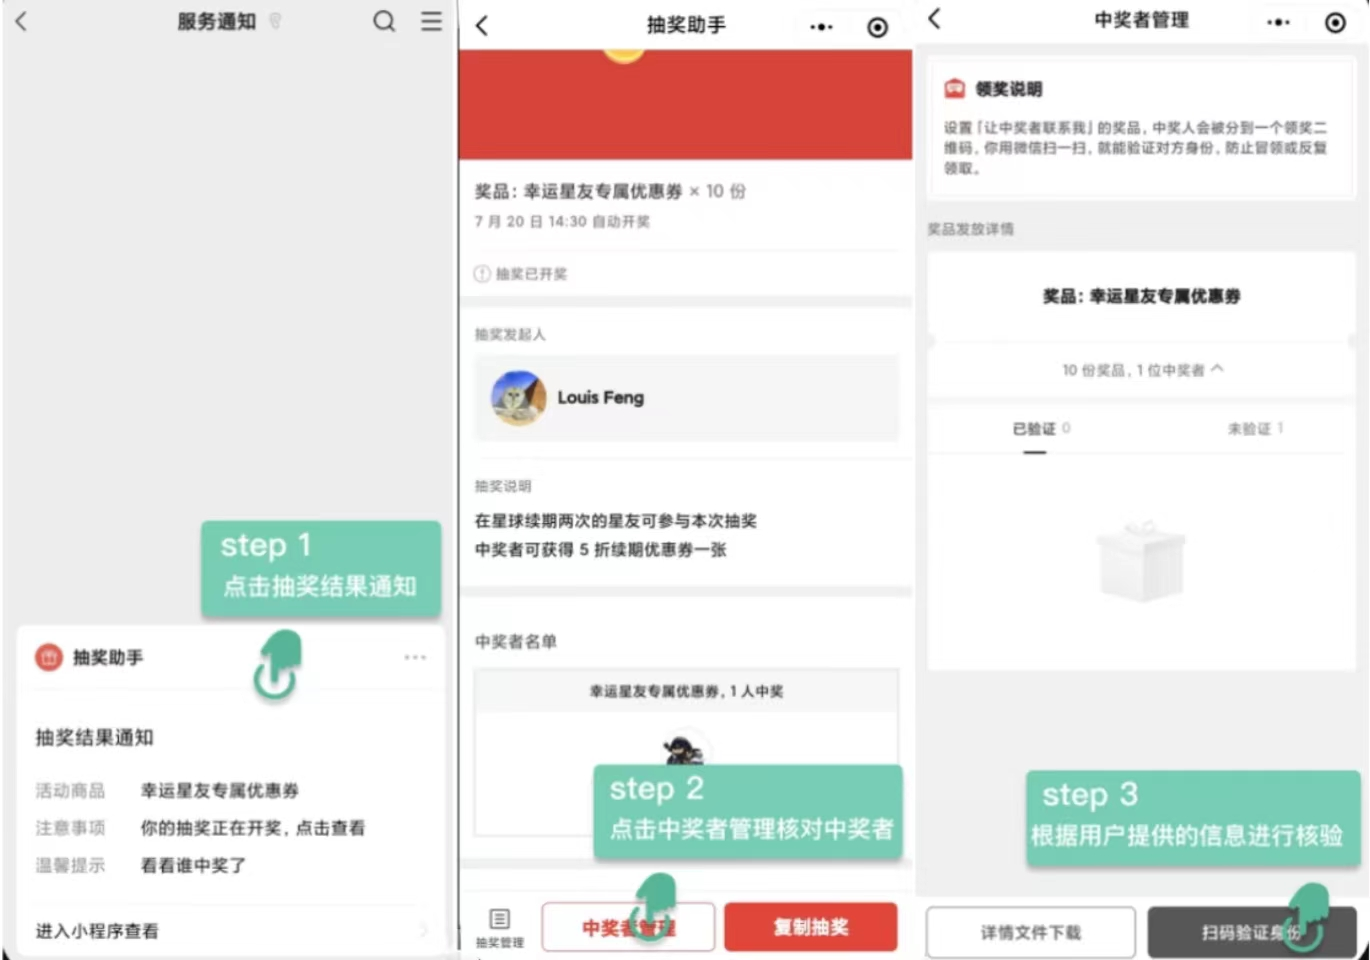Tap the 抽奖发起人 label
This screenshot has width=1370, height=960.
(510, 334)
